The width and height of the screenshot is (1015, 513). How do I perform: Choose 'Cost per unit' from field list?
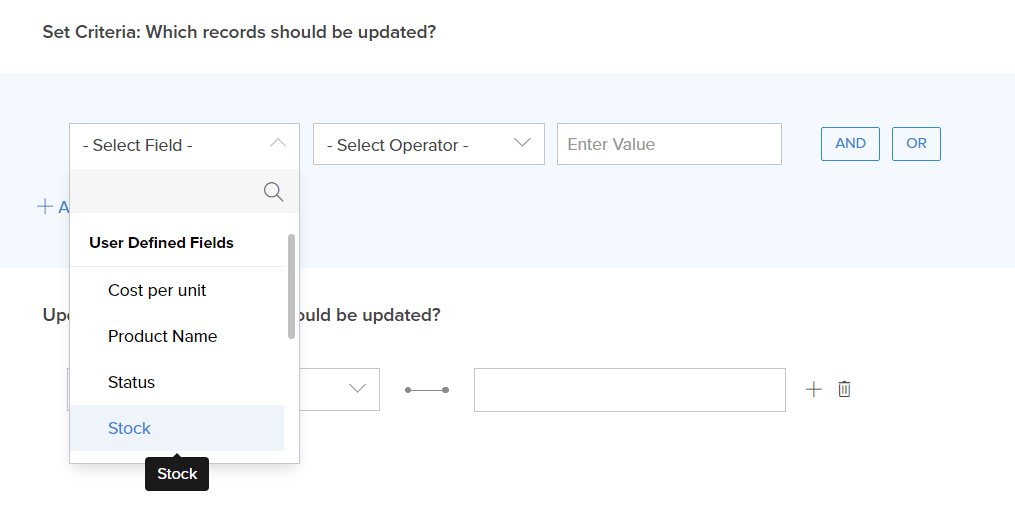(157, 290)
